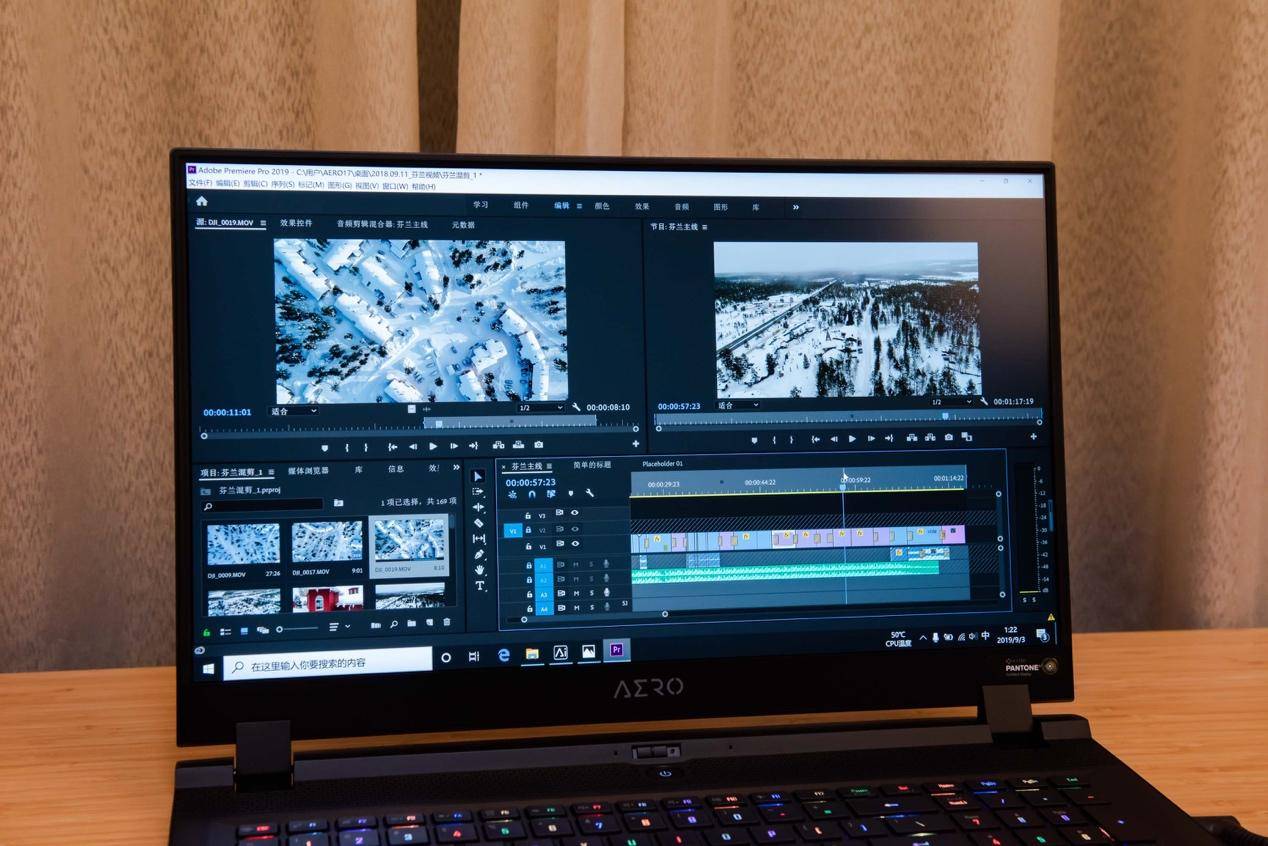Open Project panel hamburger menu
Viewport: 1268px width, 846px height.
point(272,472)
